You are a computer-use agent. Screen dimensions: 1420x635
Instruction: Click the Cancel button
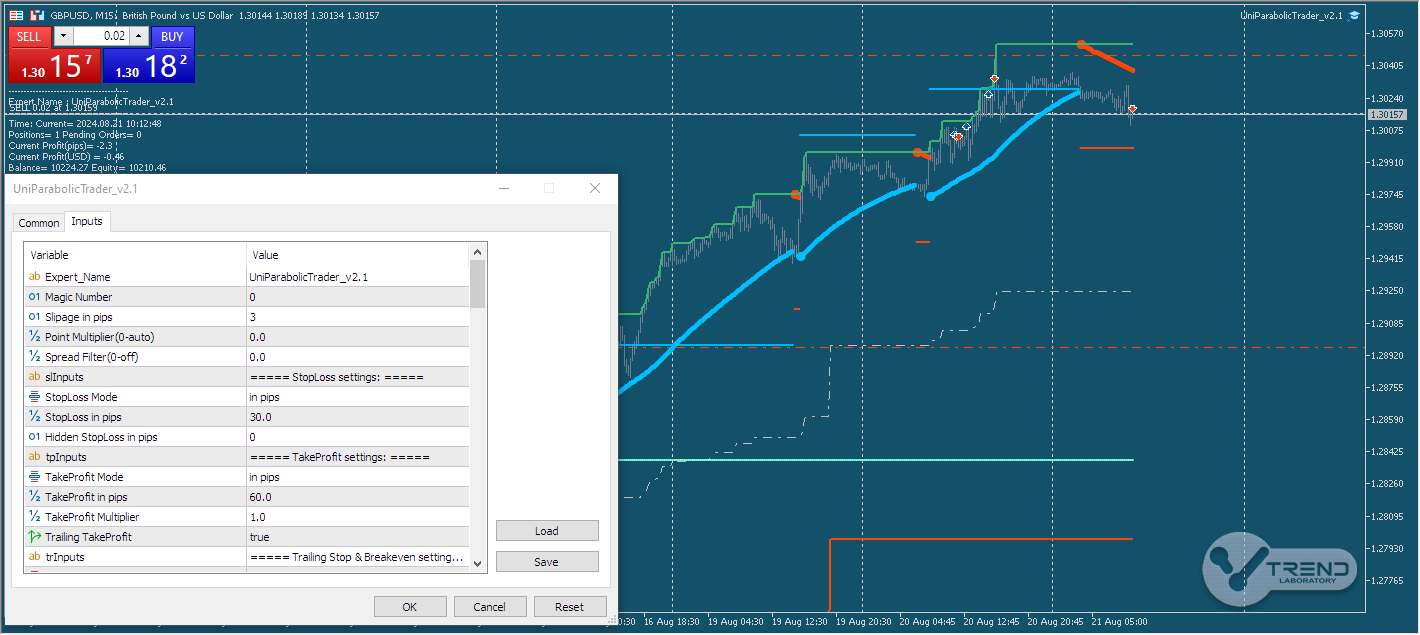(x=490, y=607)
